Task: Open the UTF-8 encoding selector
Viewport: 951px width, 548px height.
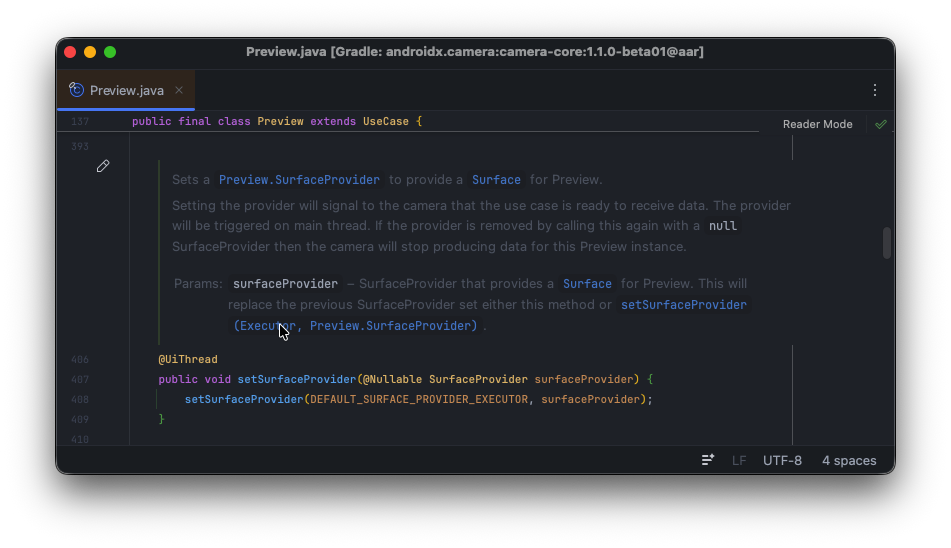Action: [x=782, y=460]
